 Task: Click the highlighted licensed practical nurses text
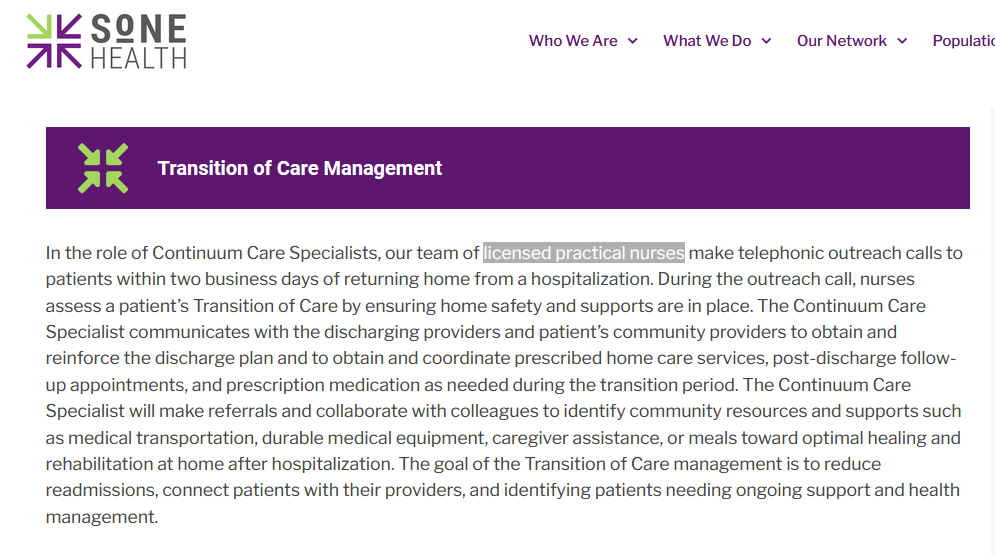[584, 252]
